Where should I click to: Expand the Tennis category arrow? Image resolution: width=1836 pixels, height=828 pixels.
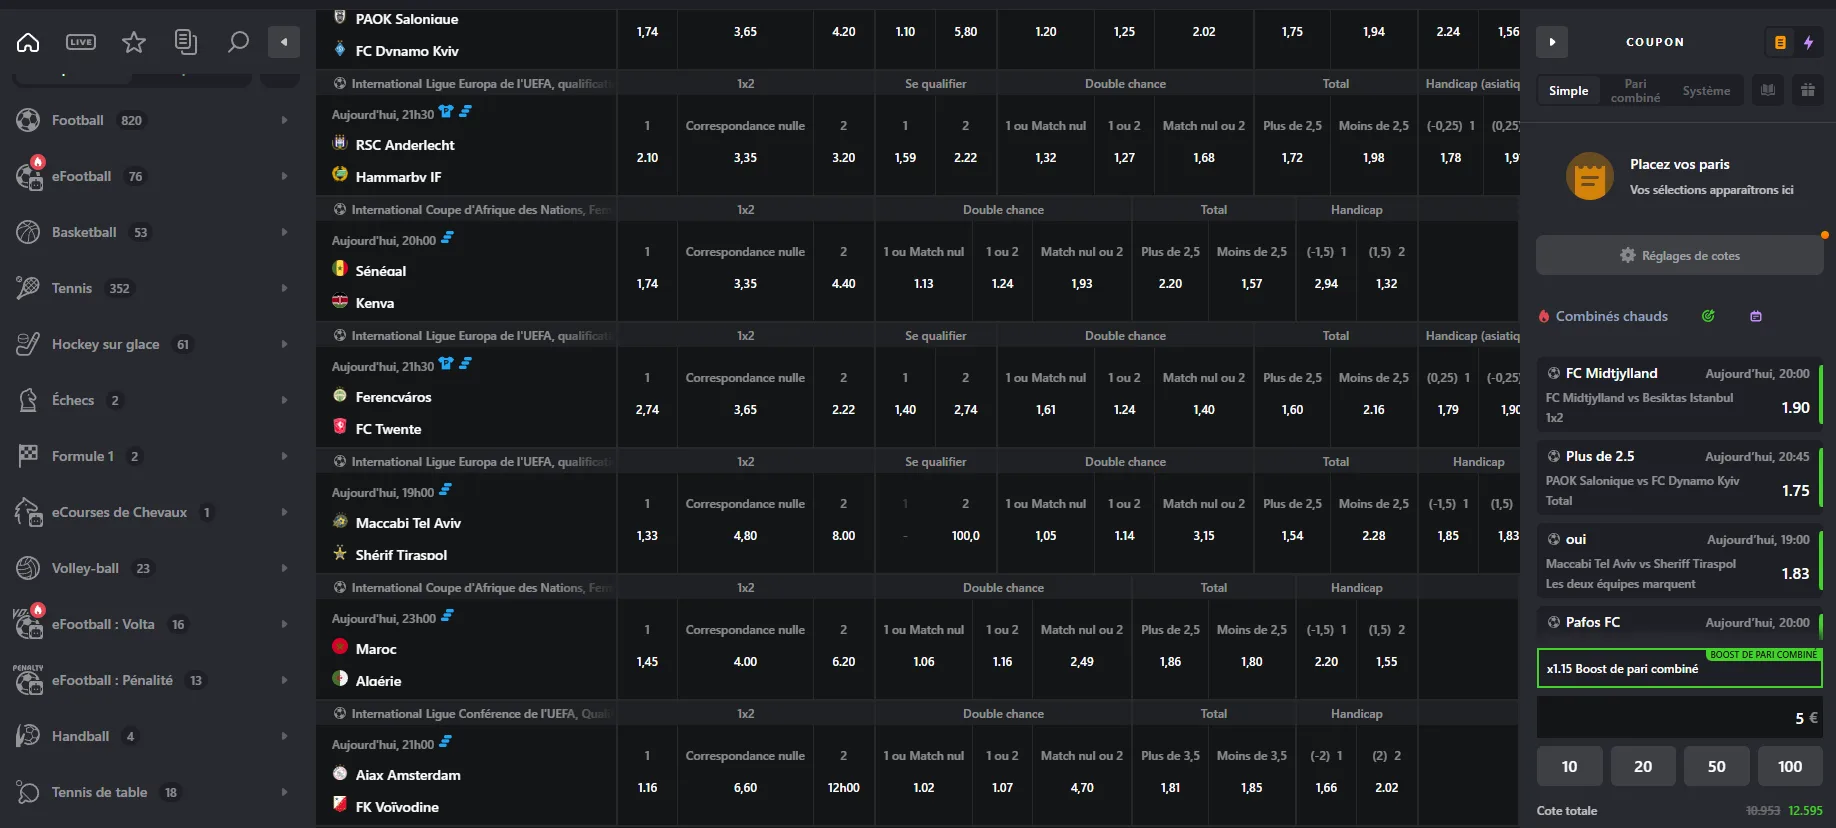pyautogui.click(x=284, y=288)
